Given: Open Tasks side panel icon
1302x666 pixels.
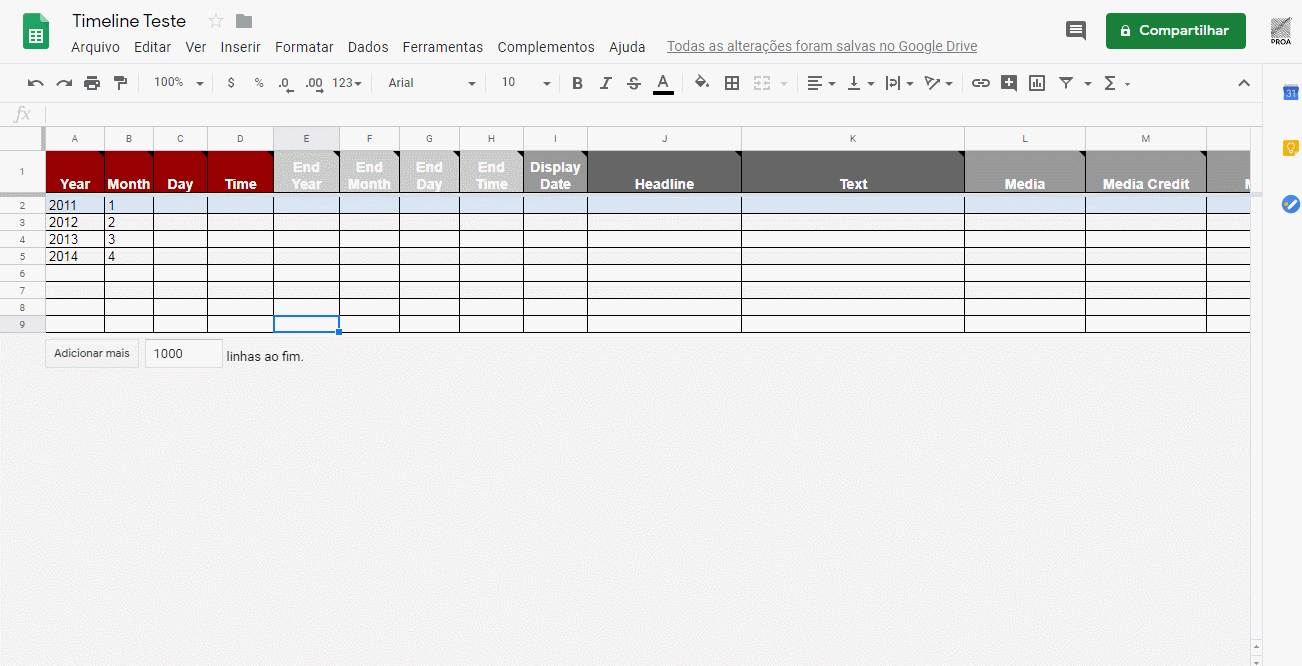Looking at the screenshot, I should pos(1290,204).
